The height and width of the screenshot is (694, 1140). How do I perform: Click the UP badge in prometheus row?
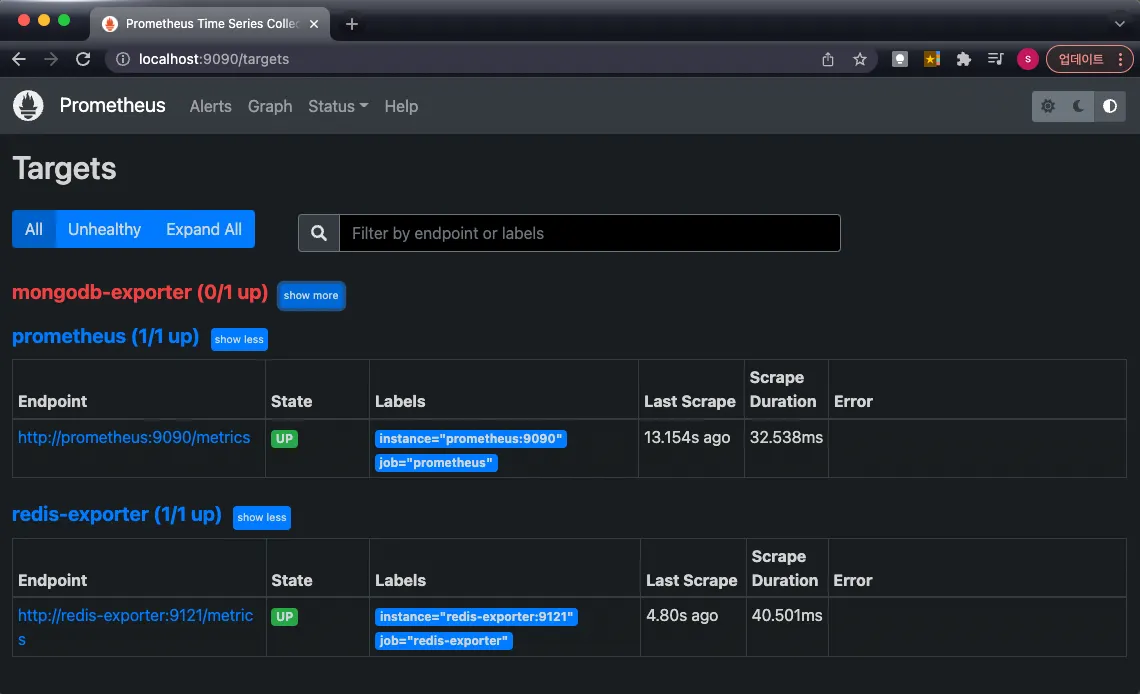coord(284,439)
